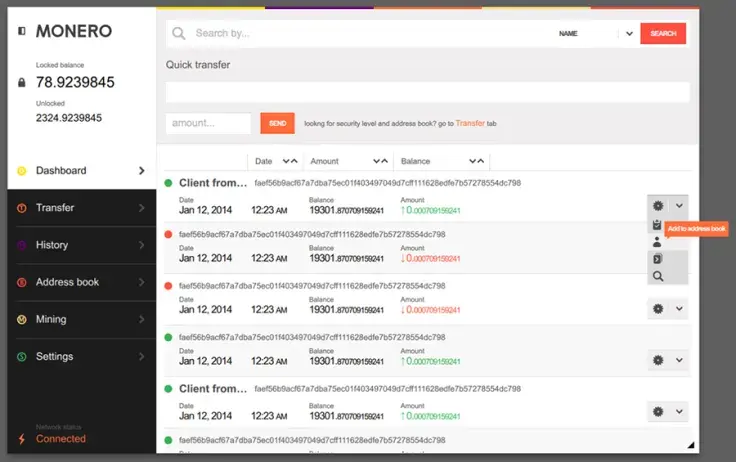Click the lock icon beside locked balance
This screenshot has height=462, width=736.
[22, 83]
